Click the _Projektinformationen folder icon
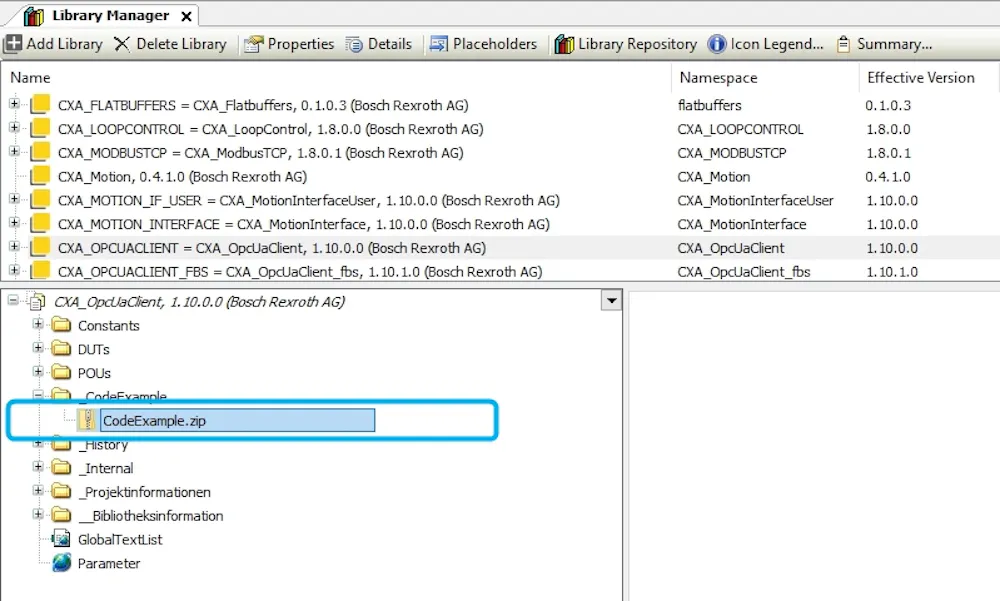The width and height of the screenshot is (1000, 601). [61, 492]
